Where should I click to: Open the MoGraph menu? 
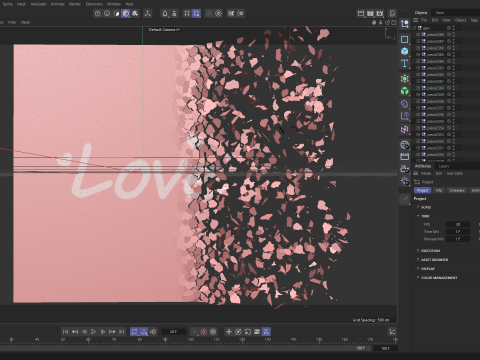point(38,4)
